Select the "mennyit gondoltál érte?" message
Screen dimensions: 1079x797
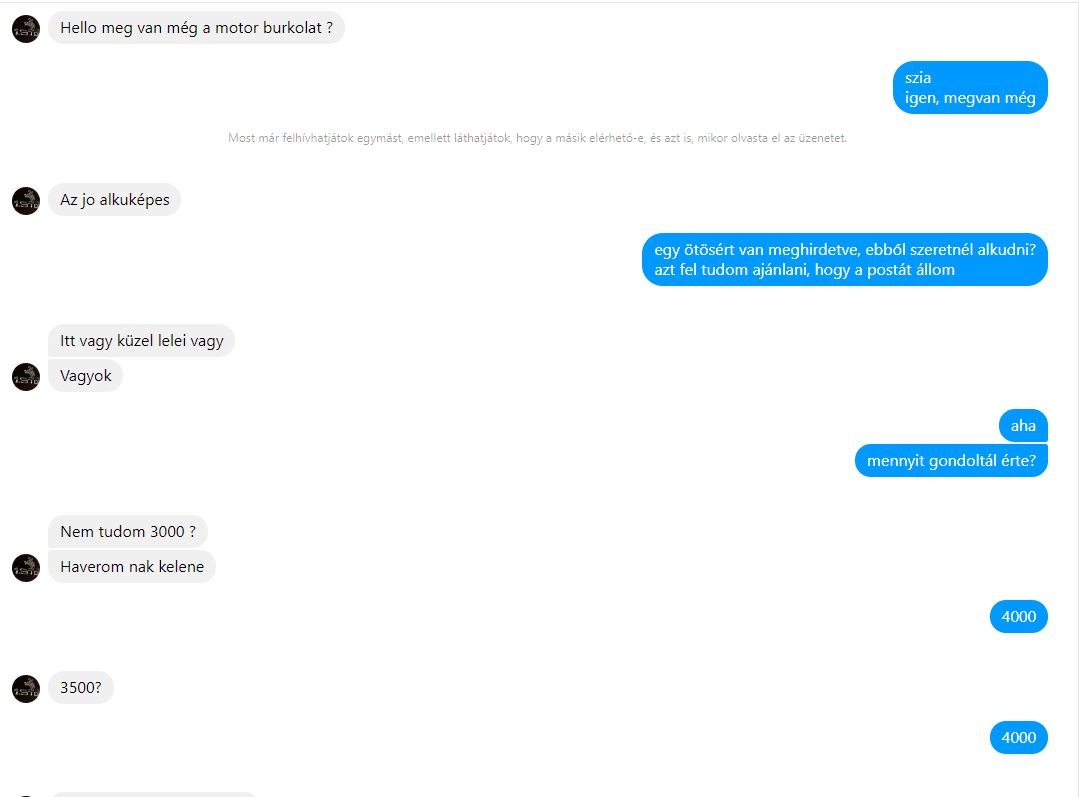(951, 460)
